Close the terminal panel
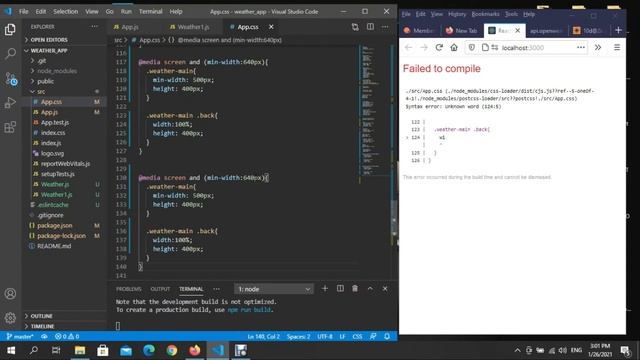The width and height of the screenshot is (640, 360). 385,289
